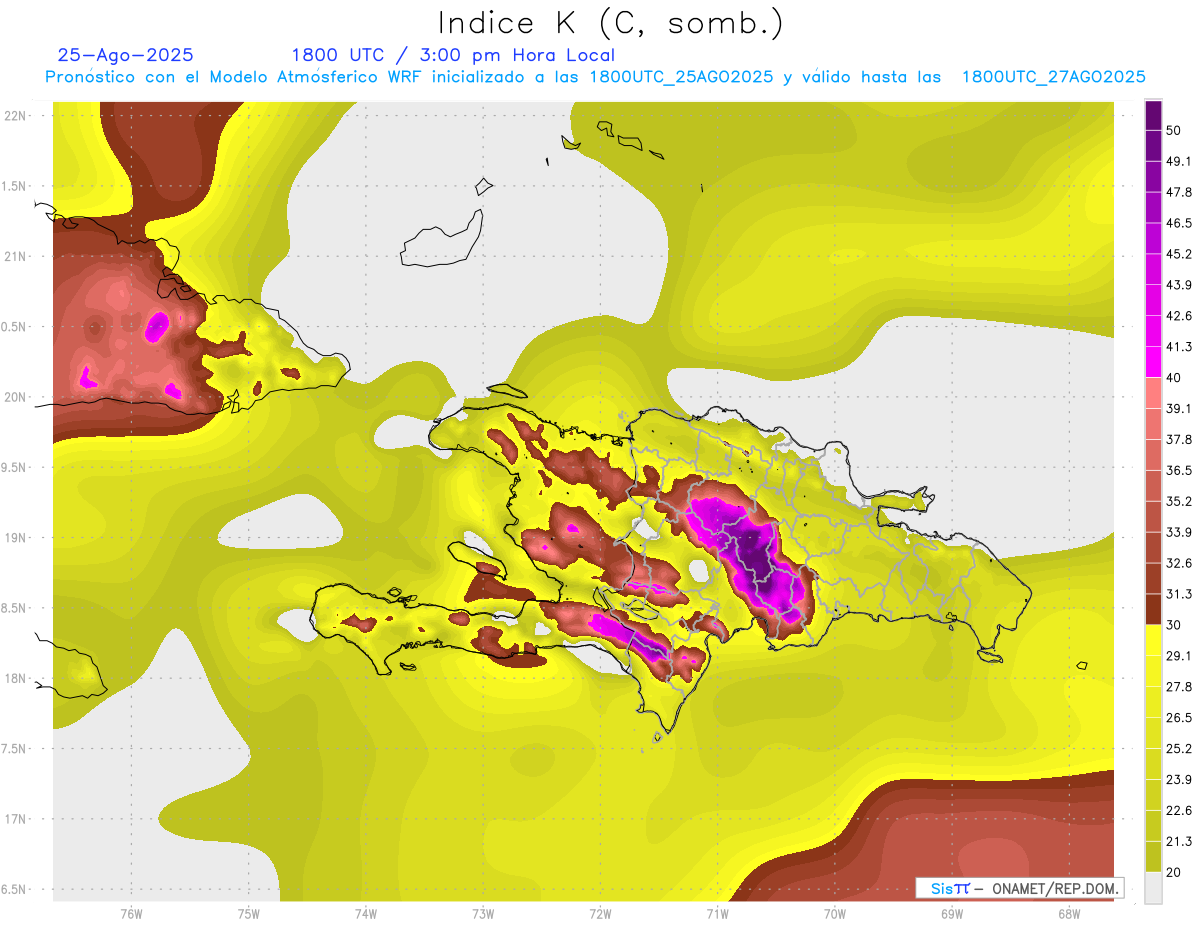Image resolution: width=1200 pixels, height=927 pixels.
Task: Click the legend value "31.3"
Action: point(1178,594)
